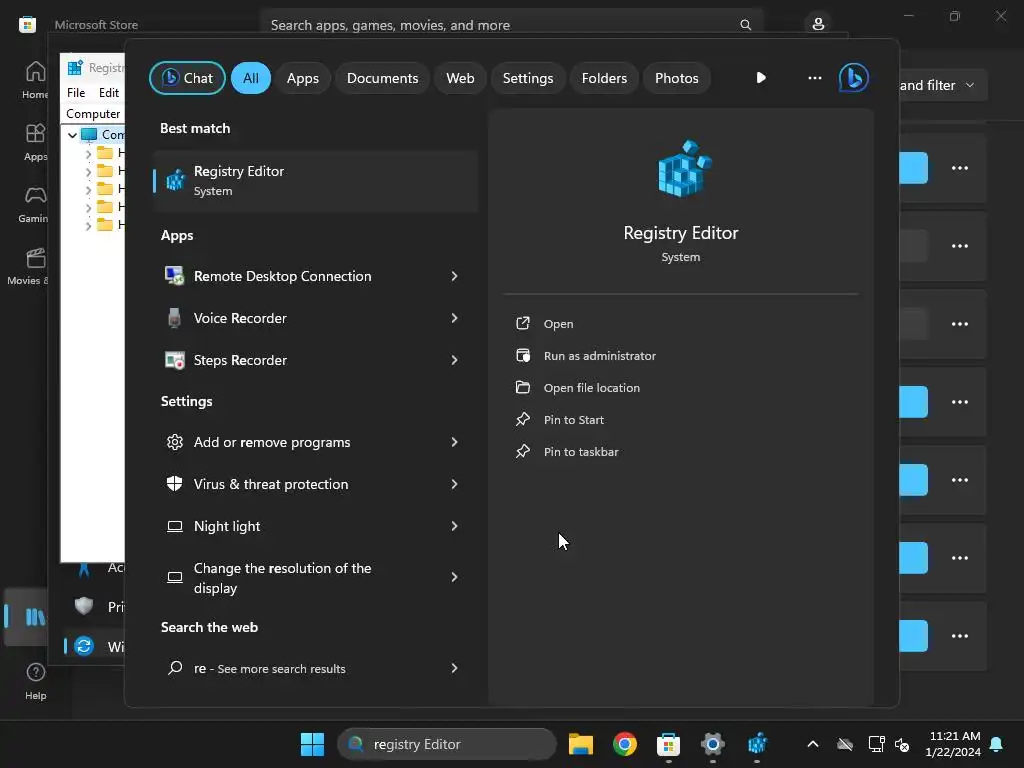
Task: Open Windows Start button on taskbar
Action: pyautogui.click(x=312, y=744)
